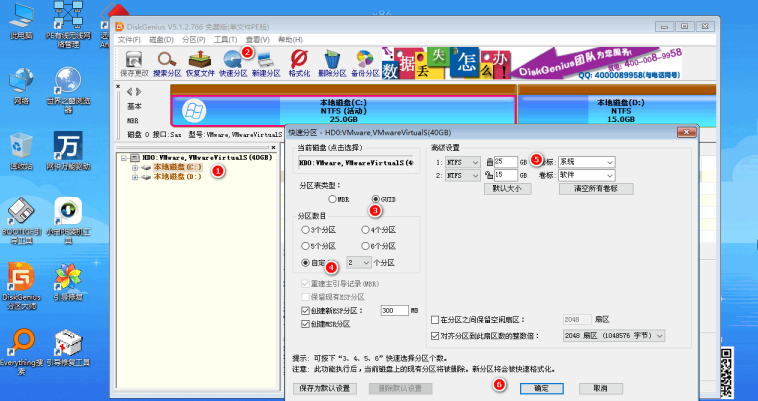Screen dimensions: 758x401
Task: Click the 保存更改 (Save changes) toolbar icon
Action: tap(134, 64)
